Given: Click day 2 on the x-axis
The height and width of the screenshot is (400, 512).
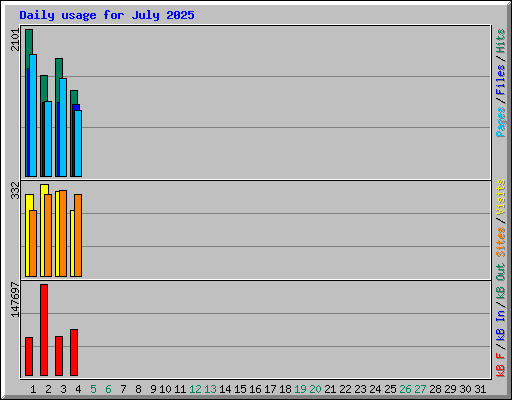Looking at the screenshot, I should pos(48,389).
